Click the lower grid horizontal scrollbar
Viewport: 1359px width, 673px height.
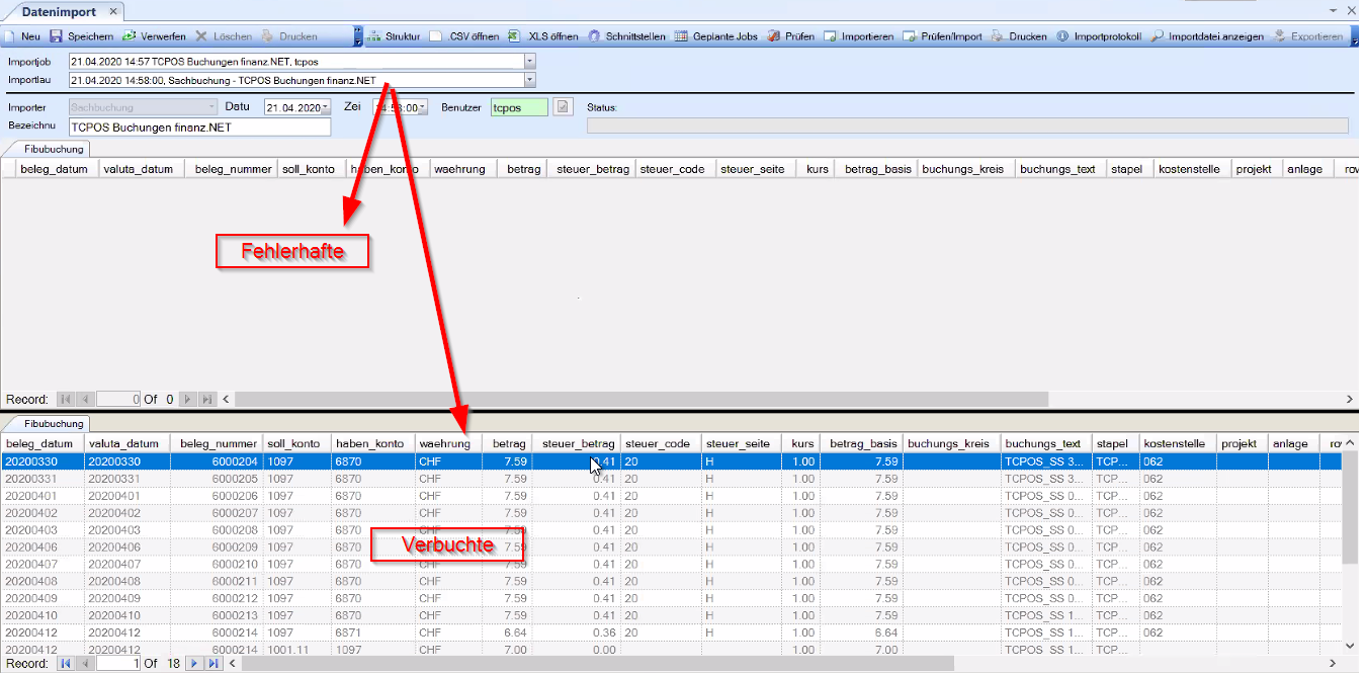pos(600,663)
